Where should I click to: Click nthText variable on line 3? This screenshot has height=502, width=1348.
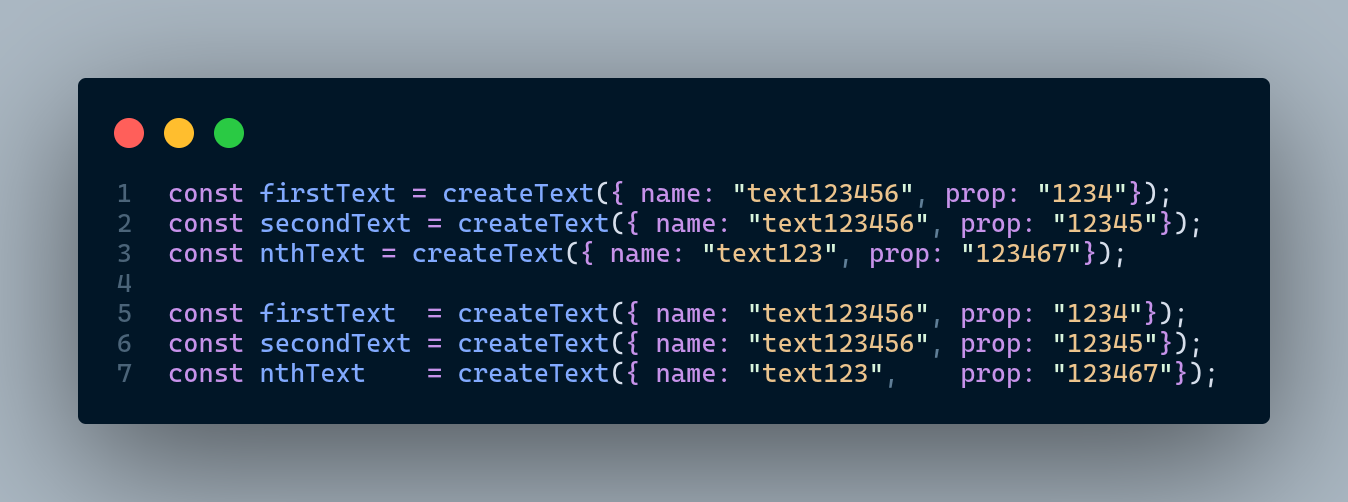pyautogui.click(x=312, y=253)
